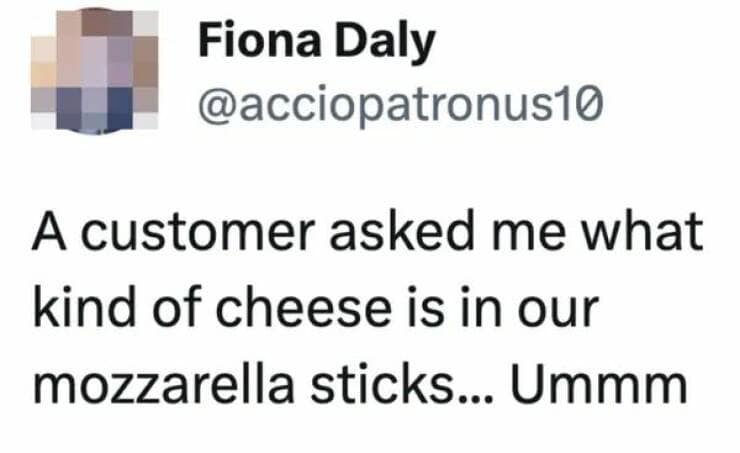This screenshot has height=453, width=740.
Task: Click the word "kind" in the tweet
Action: pyautogui.click(x=80, y=310)
